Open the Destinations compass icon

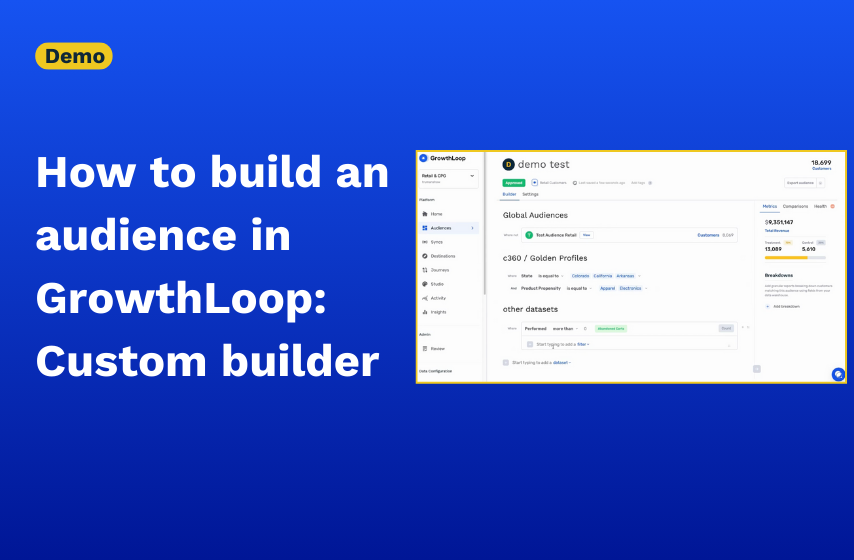[425, 256]
